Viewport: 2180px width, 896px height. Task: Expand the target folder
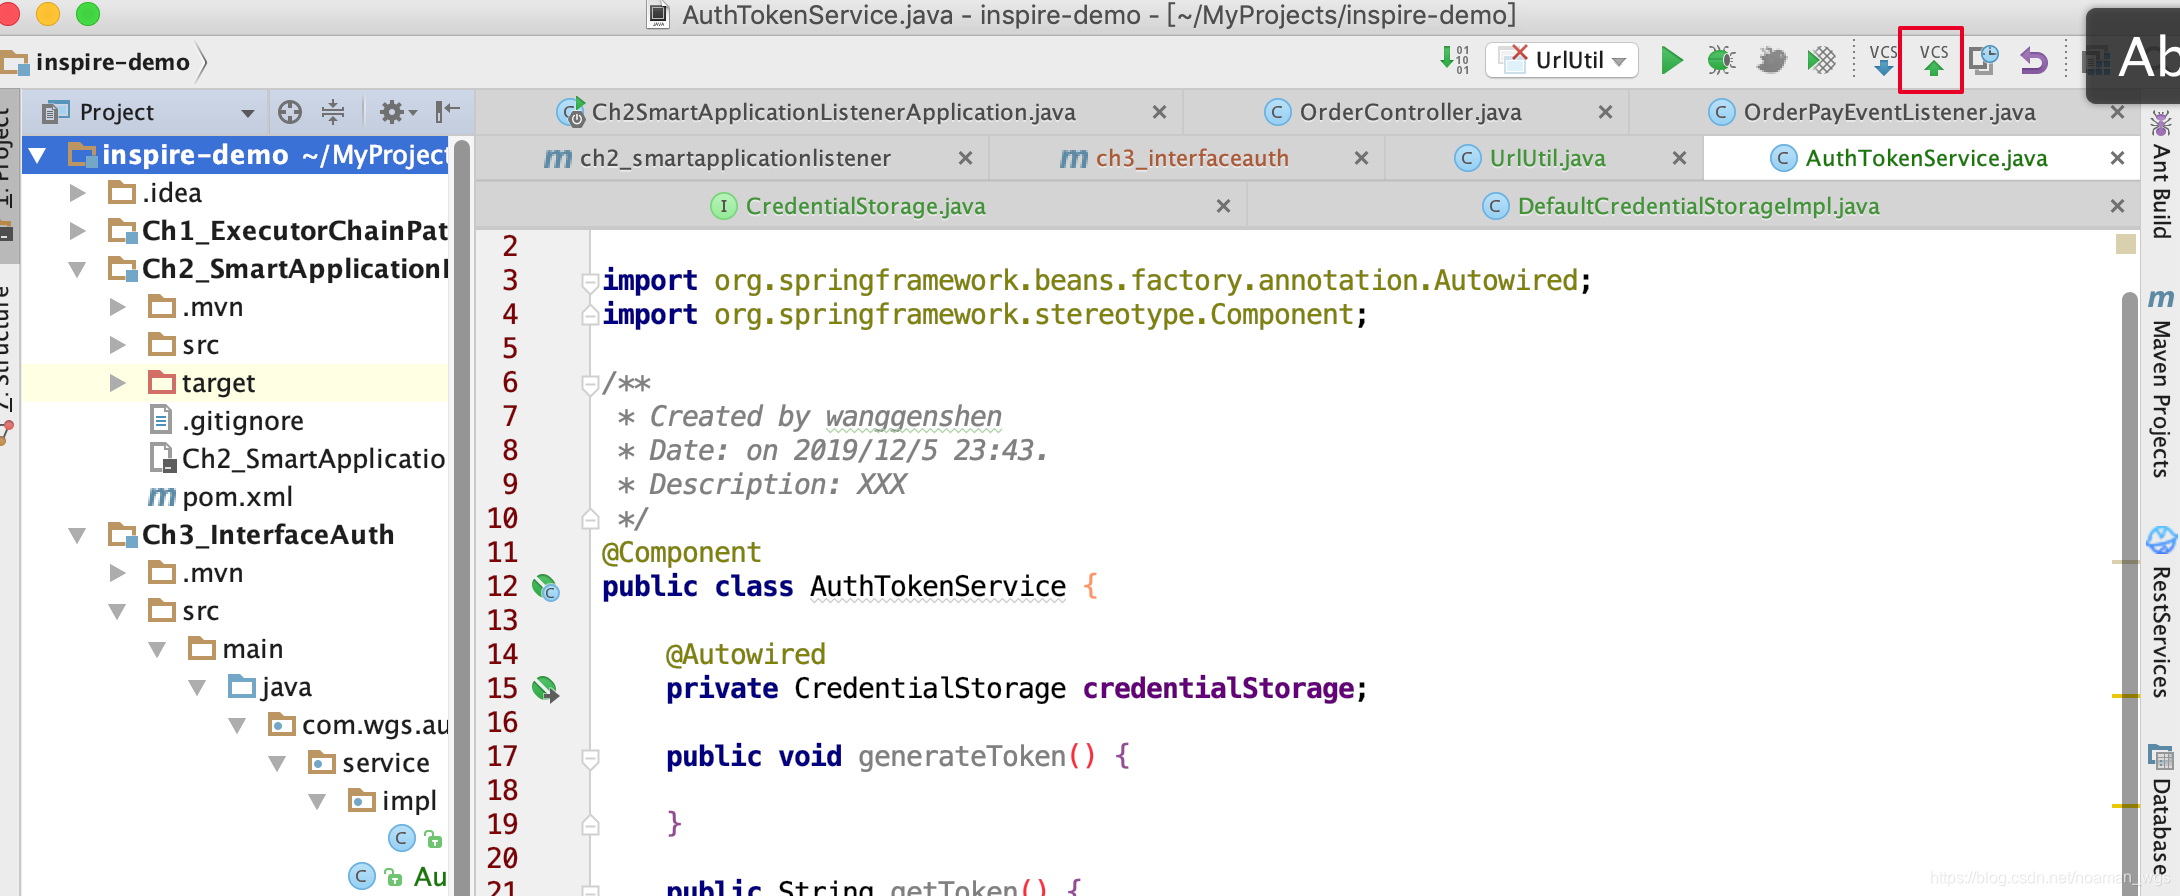pyautogui.click(x=117, y=383)
